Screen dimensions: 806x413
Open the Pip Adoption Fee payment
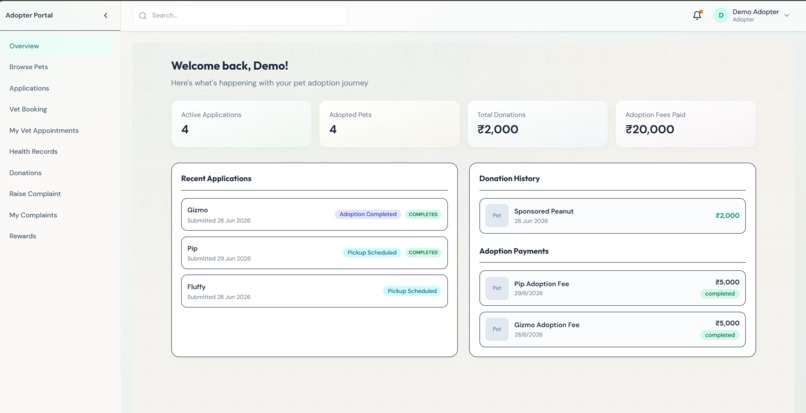(x=613, y=288)
